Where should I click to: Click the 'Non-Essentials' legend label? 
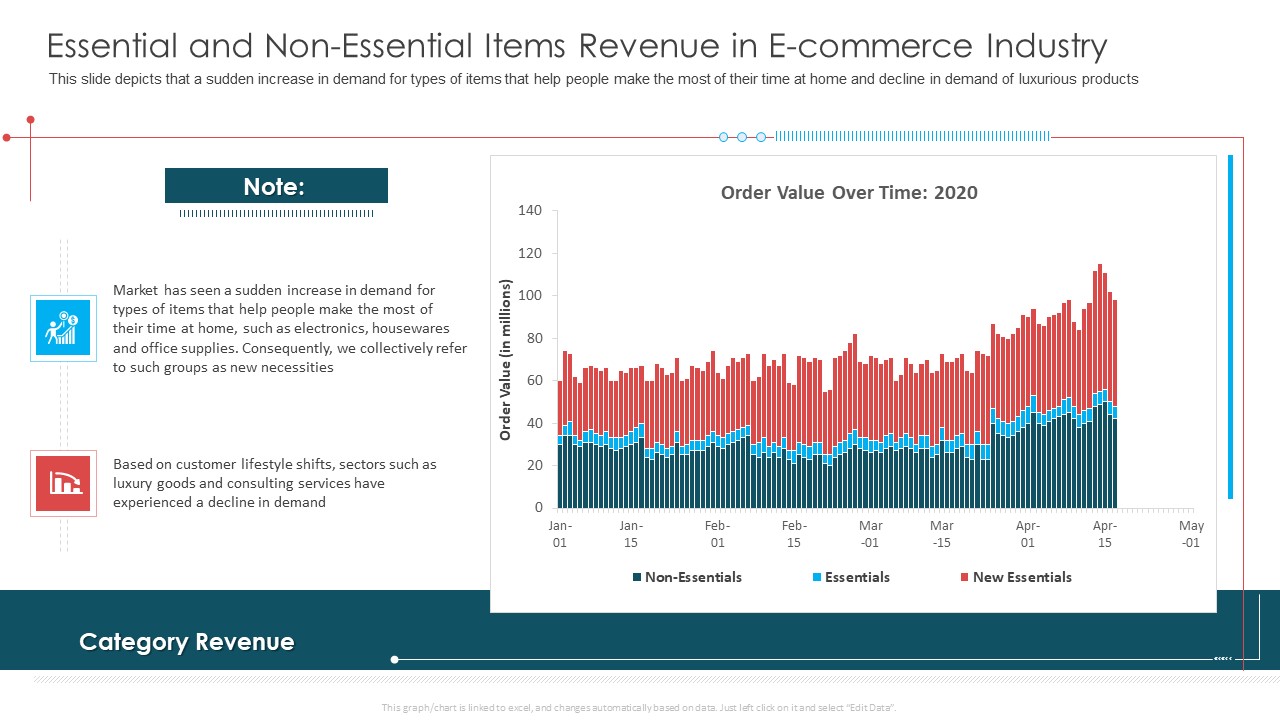click(x=693, y=577)
